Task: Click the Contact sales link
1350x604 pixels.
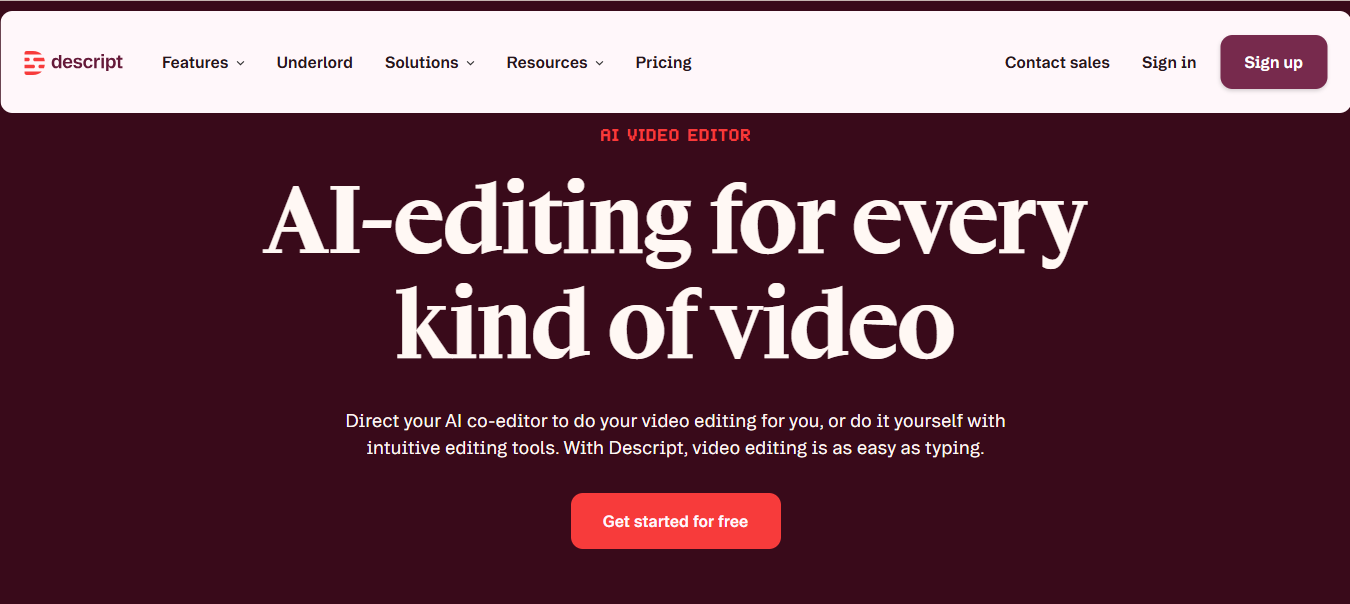Action: point(1057,62)
